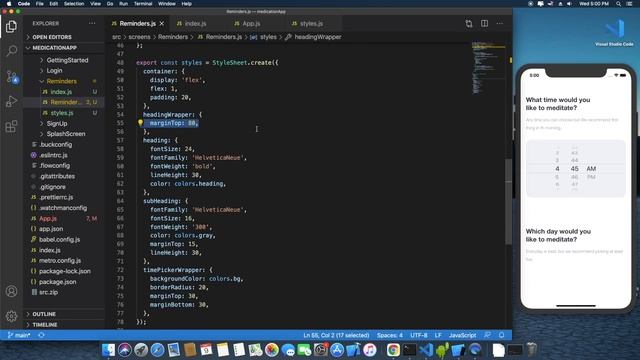Collapse the Reminders folder
Viewport: 640px width, 360px height.
pyautogui.click(x=63, y=81)
